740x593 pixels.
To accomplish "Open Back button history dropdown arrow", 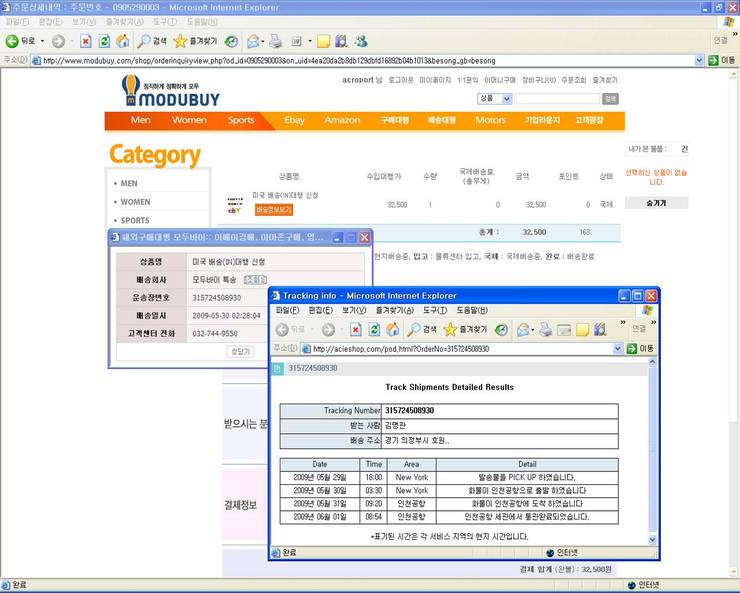I will click(x=42, y=42).
